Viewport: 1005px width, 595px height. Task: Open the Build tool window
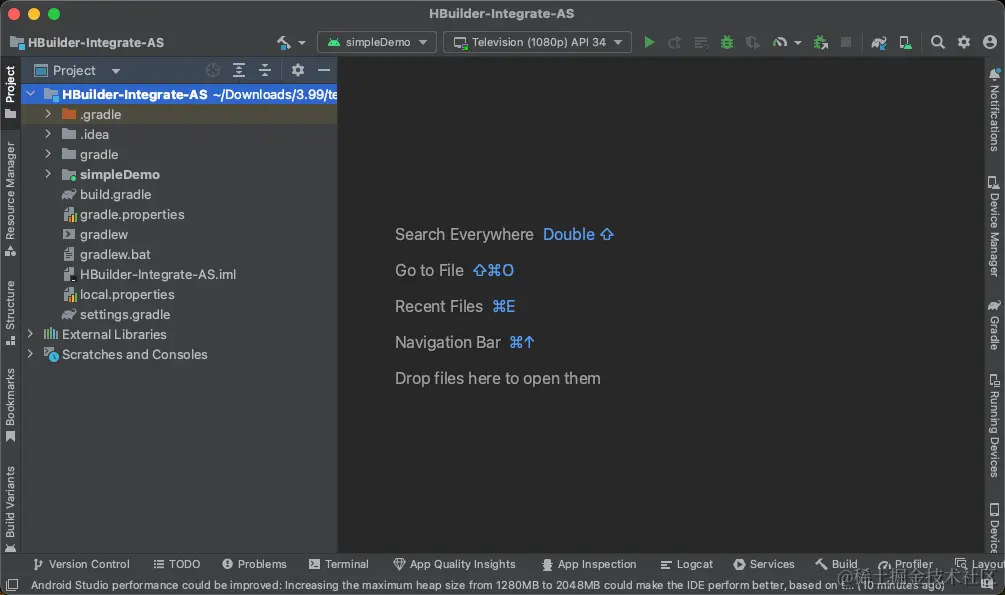(x=836, y=564)
